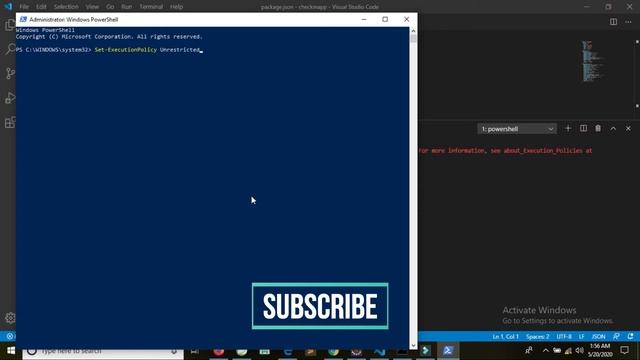Click the Split Editor icon in VS Code
640x360 pixels.
[x=613, y=22]
